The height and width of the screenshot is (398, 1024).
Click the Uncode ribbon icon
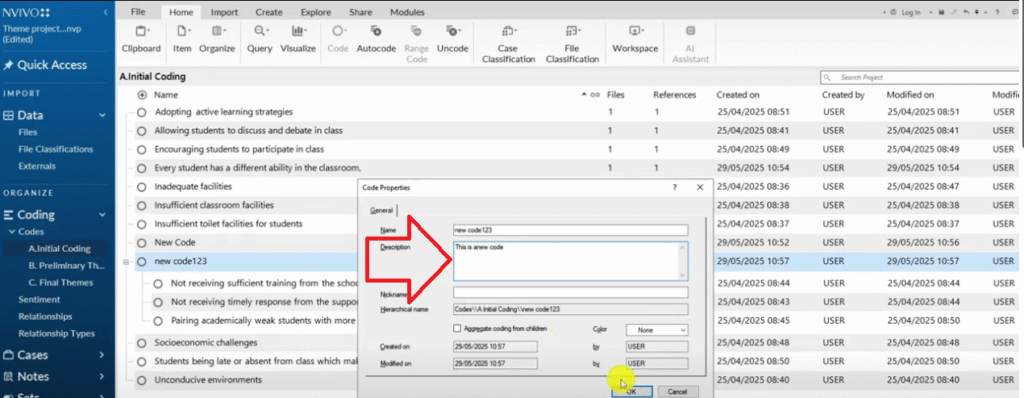[453, 39]
